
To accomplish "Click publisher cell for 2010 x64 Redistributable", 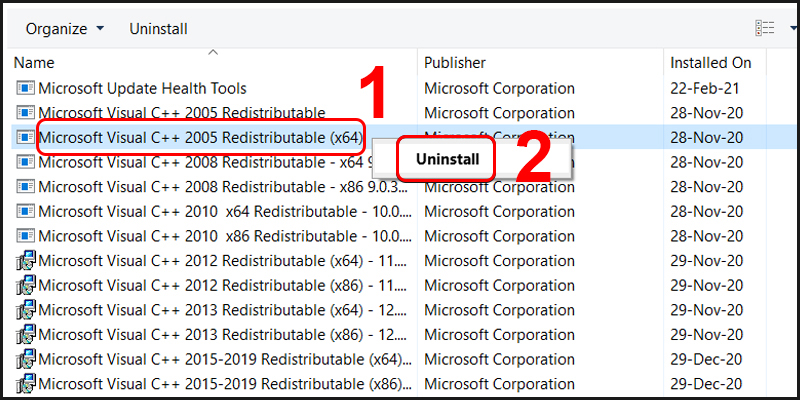I will [499, 212].
